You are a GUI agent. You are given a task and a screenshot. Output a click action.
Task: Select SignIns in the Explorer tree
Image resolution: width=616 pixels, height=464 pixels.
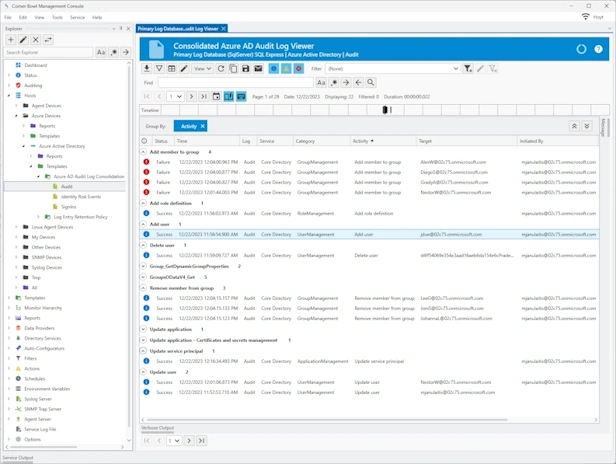coord(68,207)
